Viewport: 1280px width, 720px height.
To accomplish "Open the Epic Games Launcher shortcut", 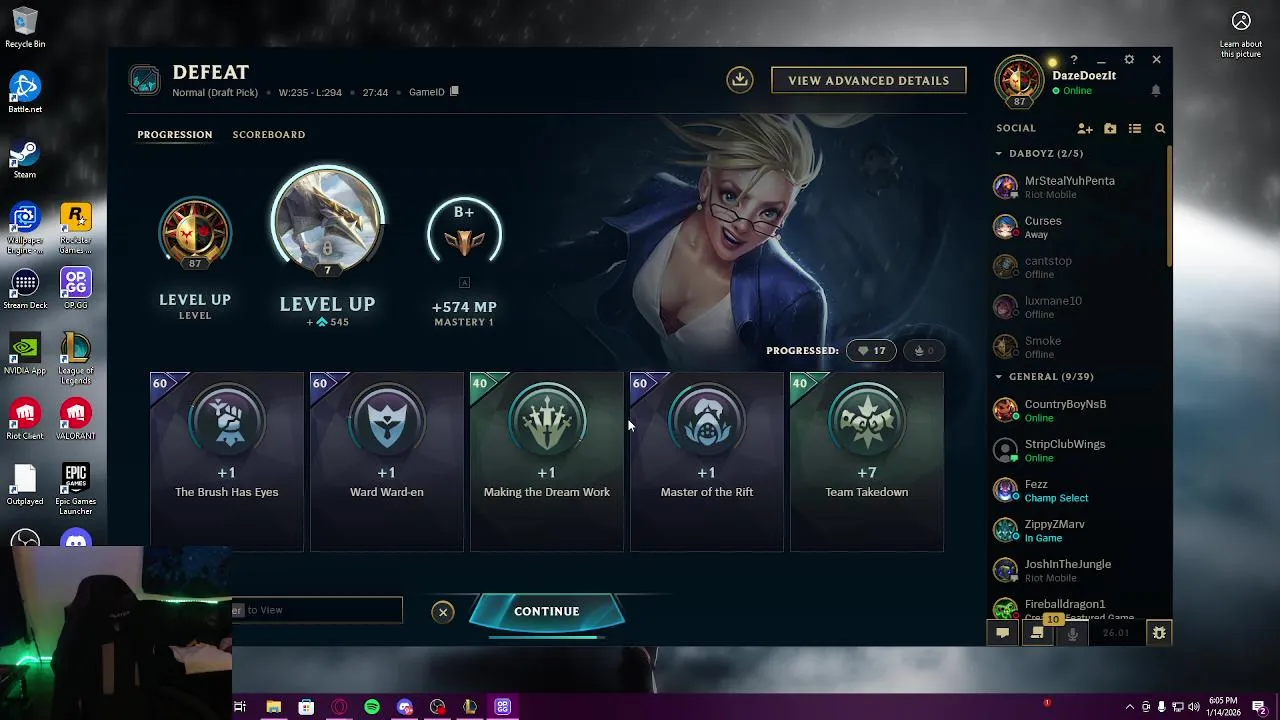I will click(x=76, y=490).
